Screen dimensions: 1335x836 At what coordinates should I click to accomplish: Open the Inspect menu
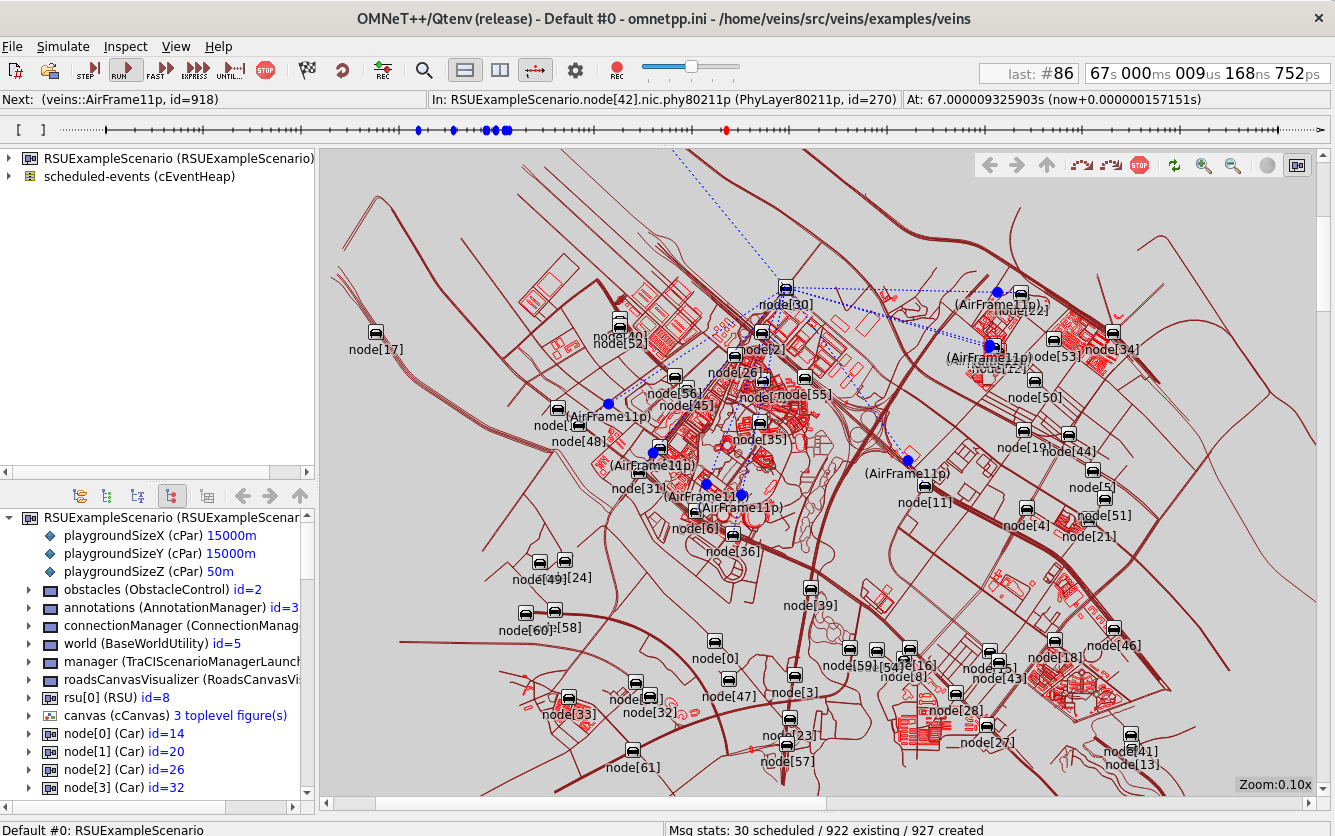125,46
